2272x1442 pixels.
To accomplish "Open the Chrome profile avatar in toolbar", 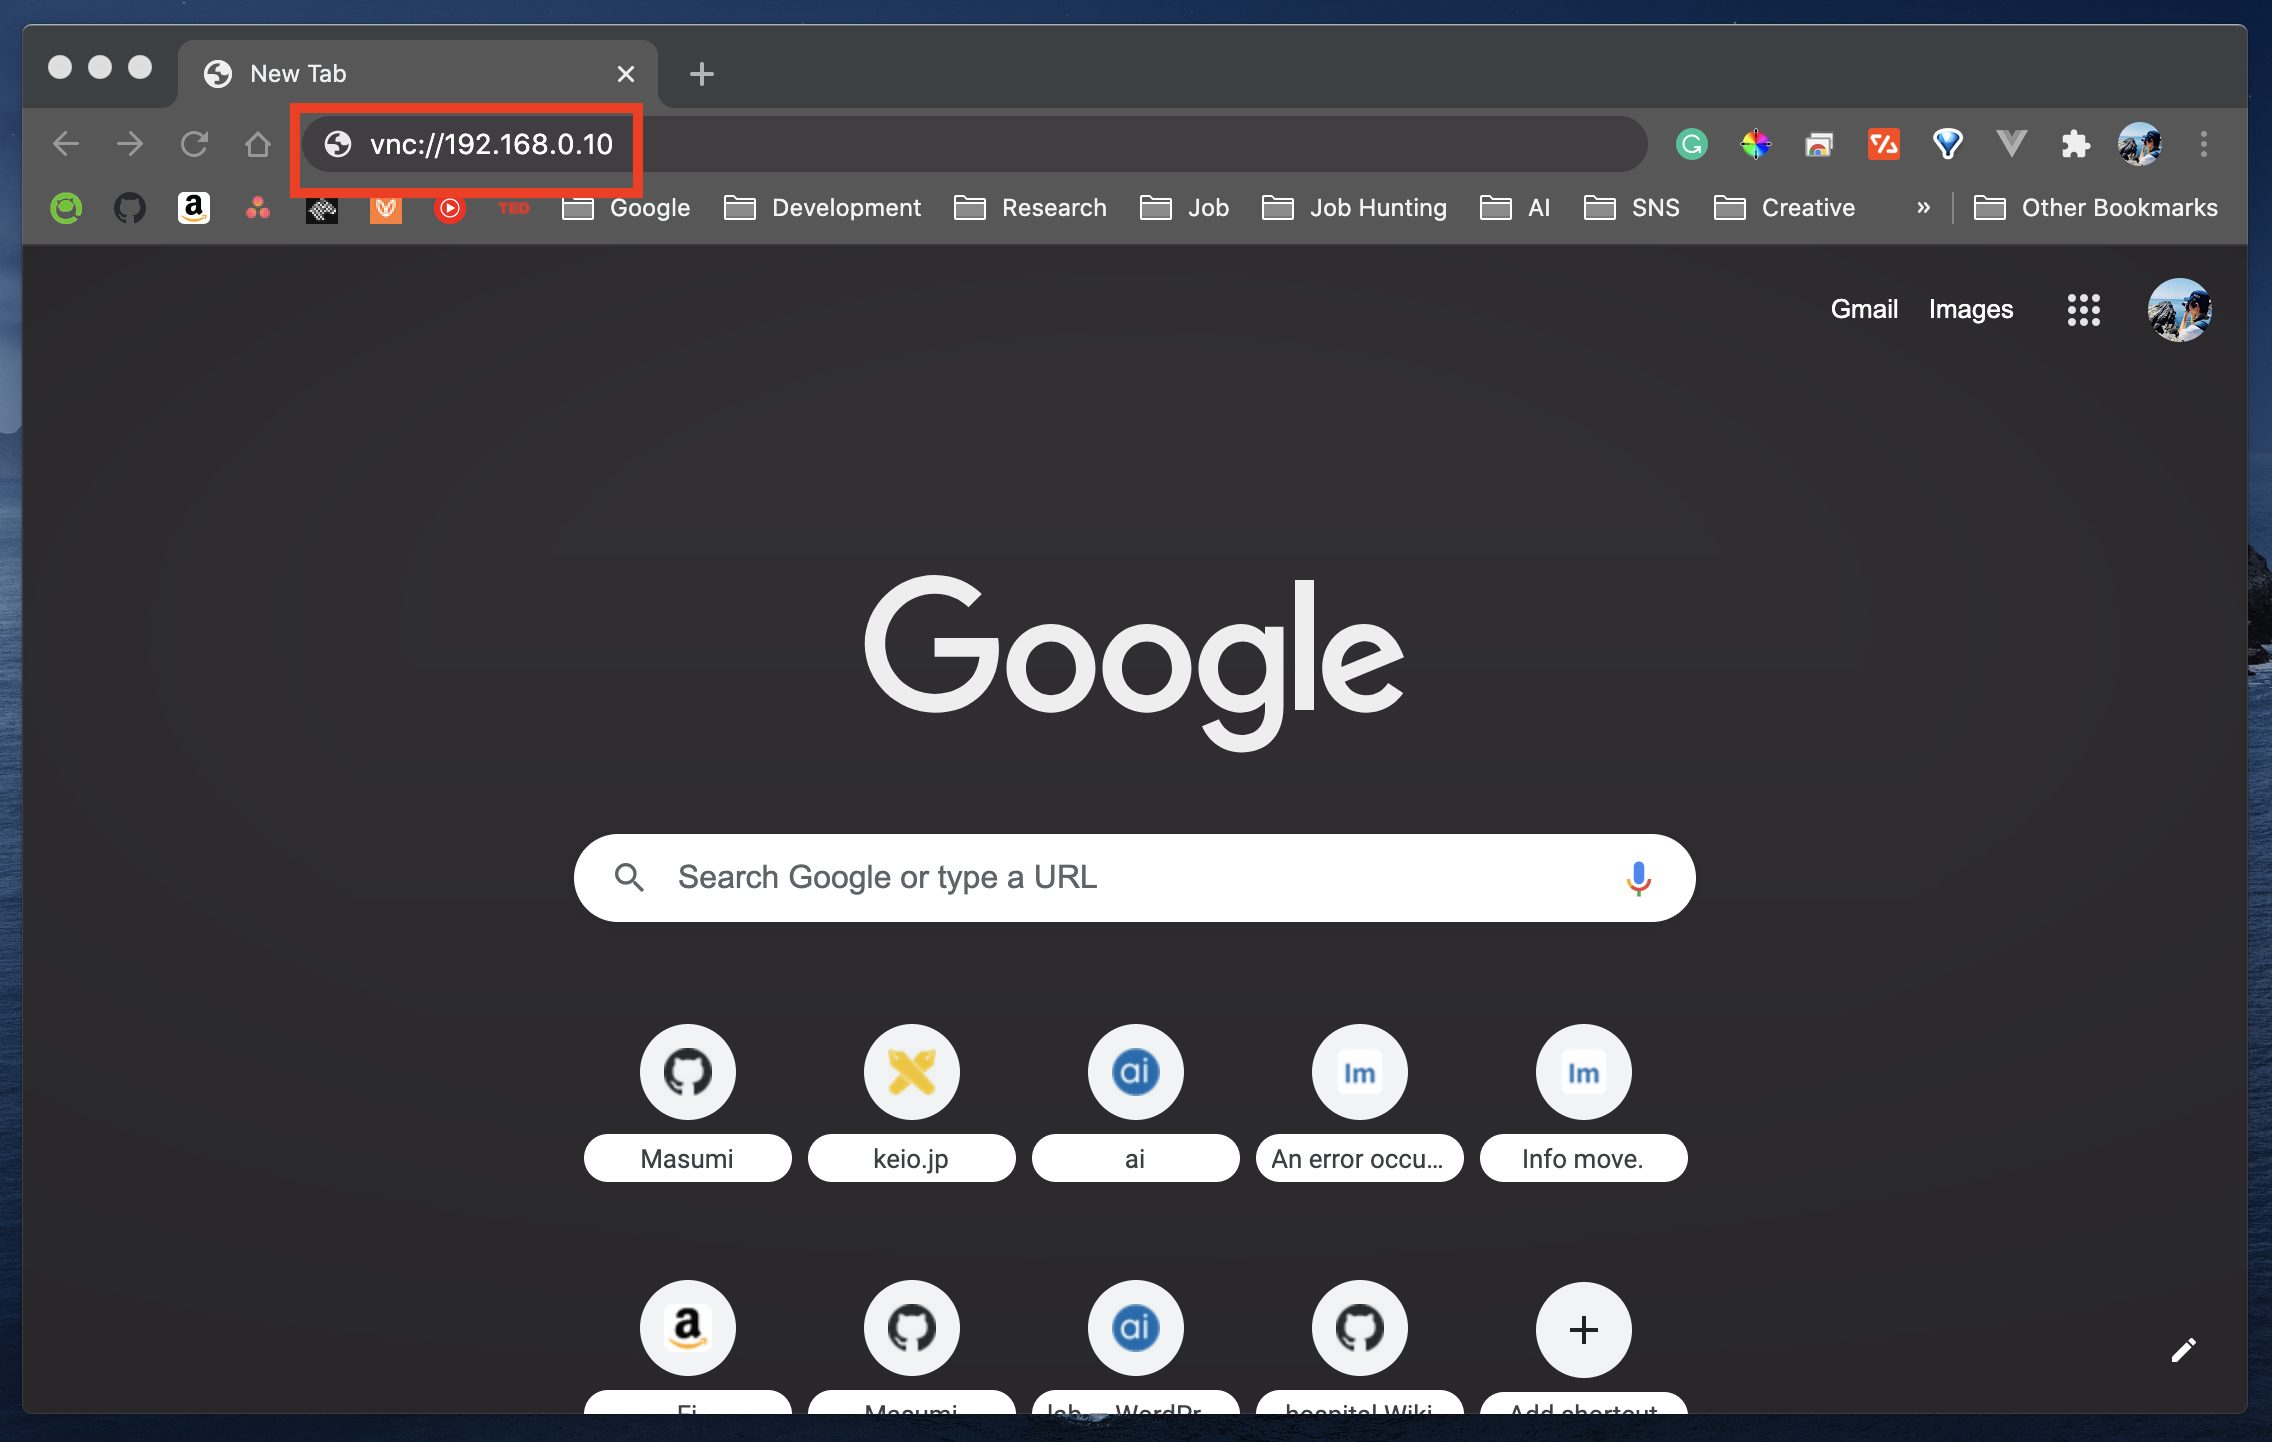I will pos(2139,144).
